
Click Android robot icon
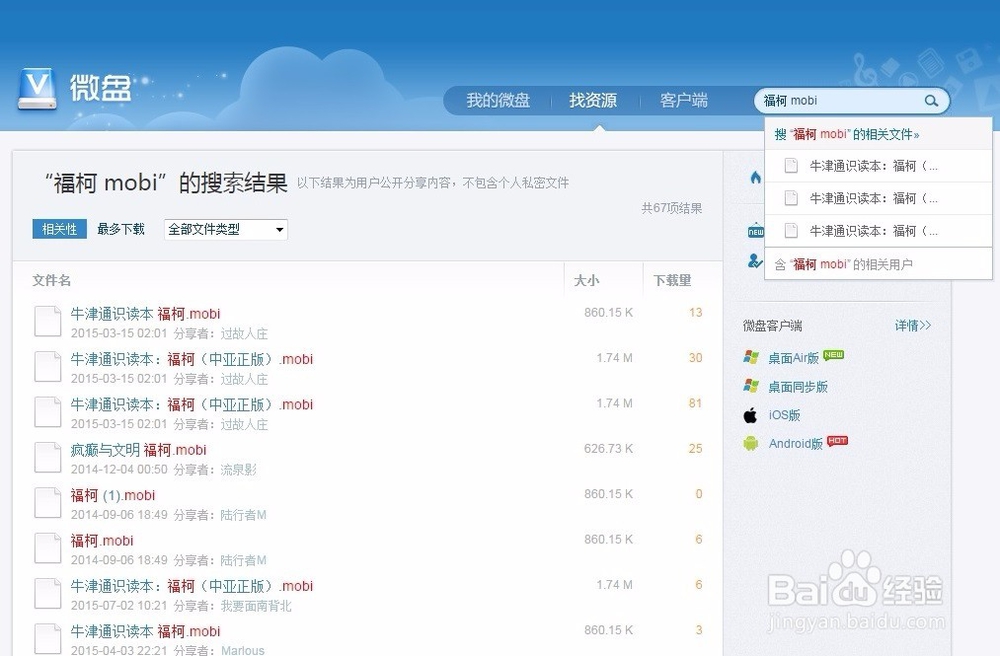(751, 444)
